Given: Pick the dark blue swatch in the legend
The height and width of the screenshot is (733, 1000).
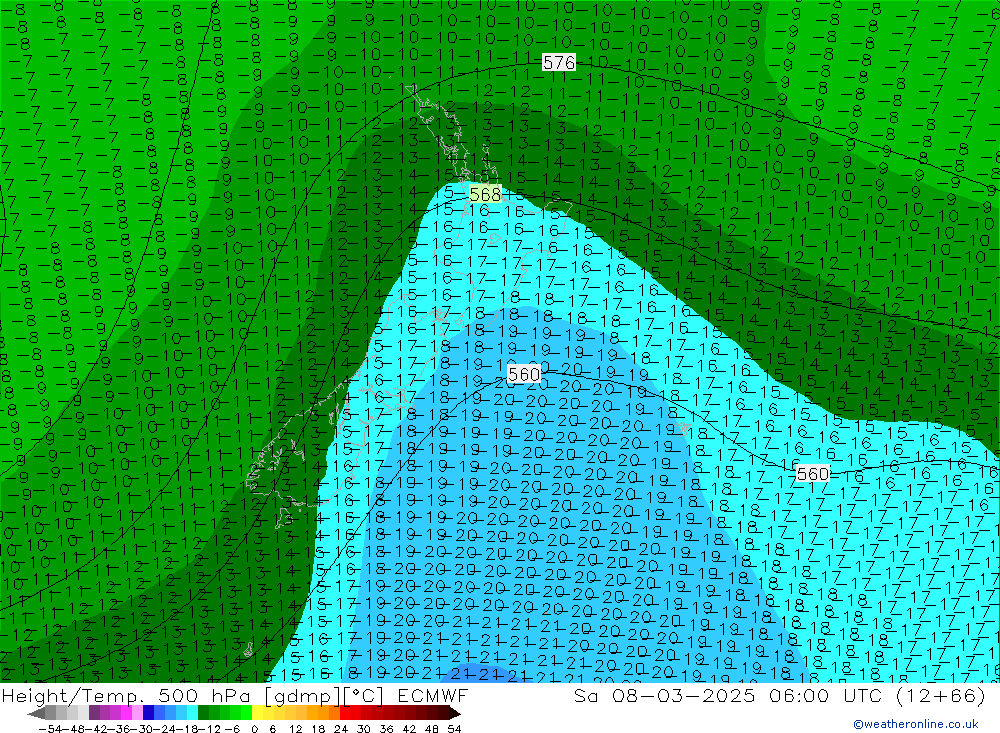Looking at the screenshot, I should coord(148,713).
